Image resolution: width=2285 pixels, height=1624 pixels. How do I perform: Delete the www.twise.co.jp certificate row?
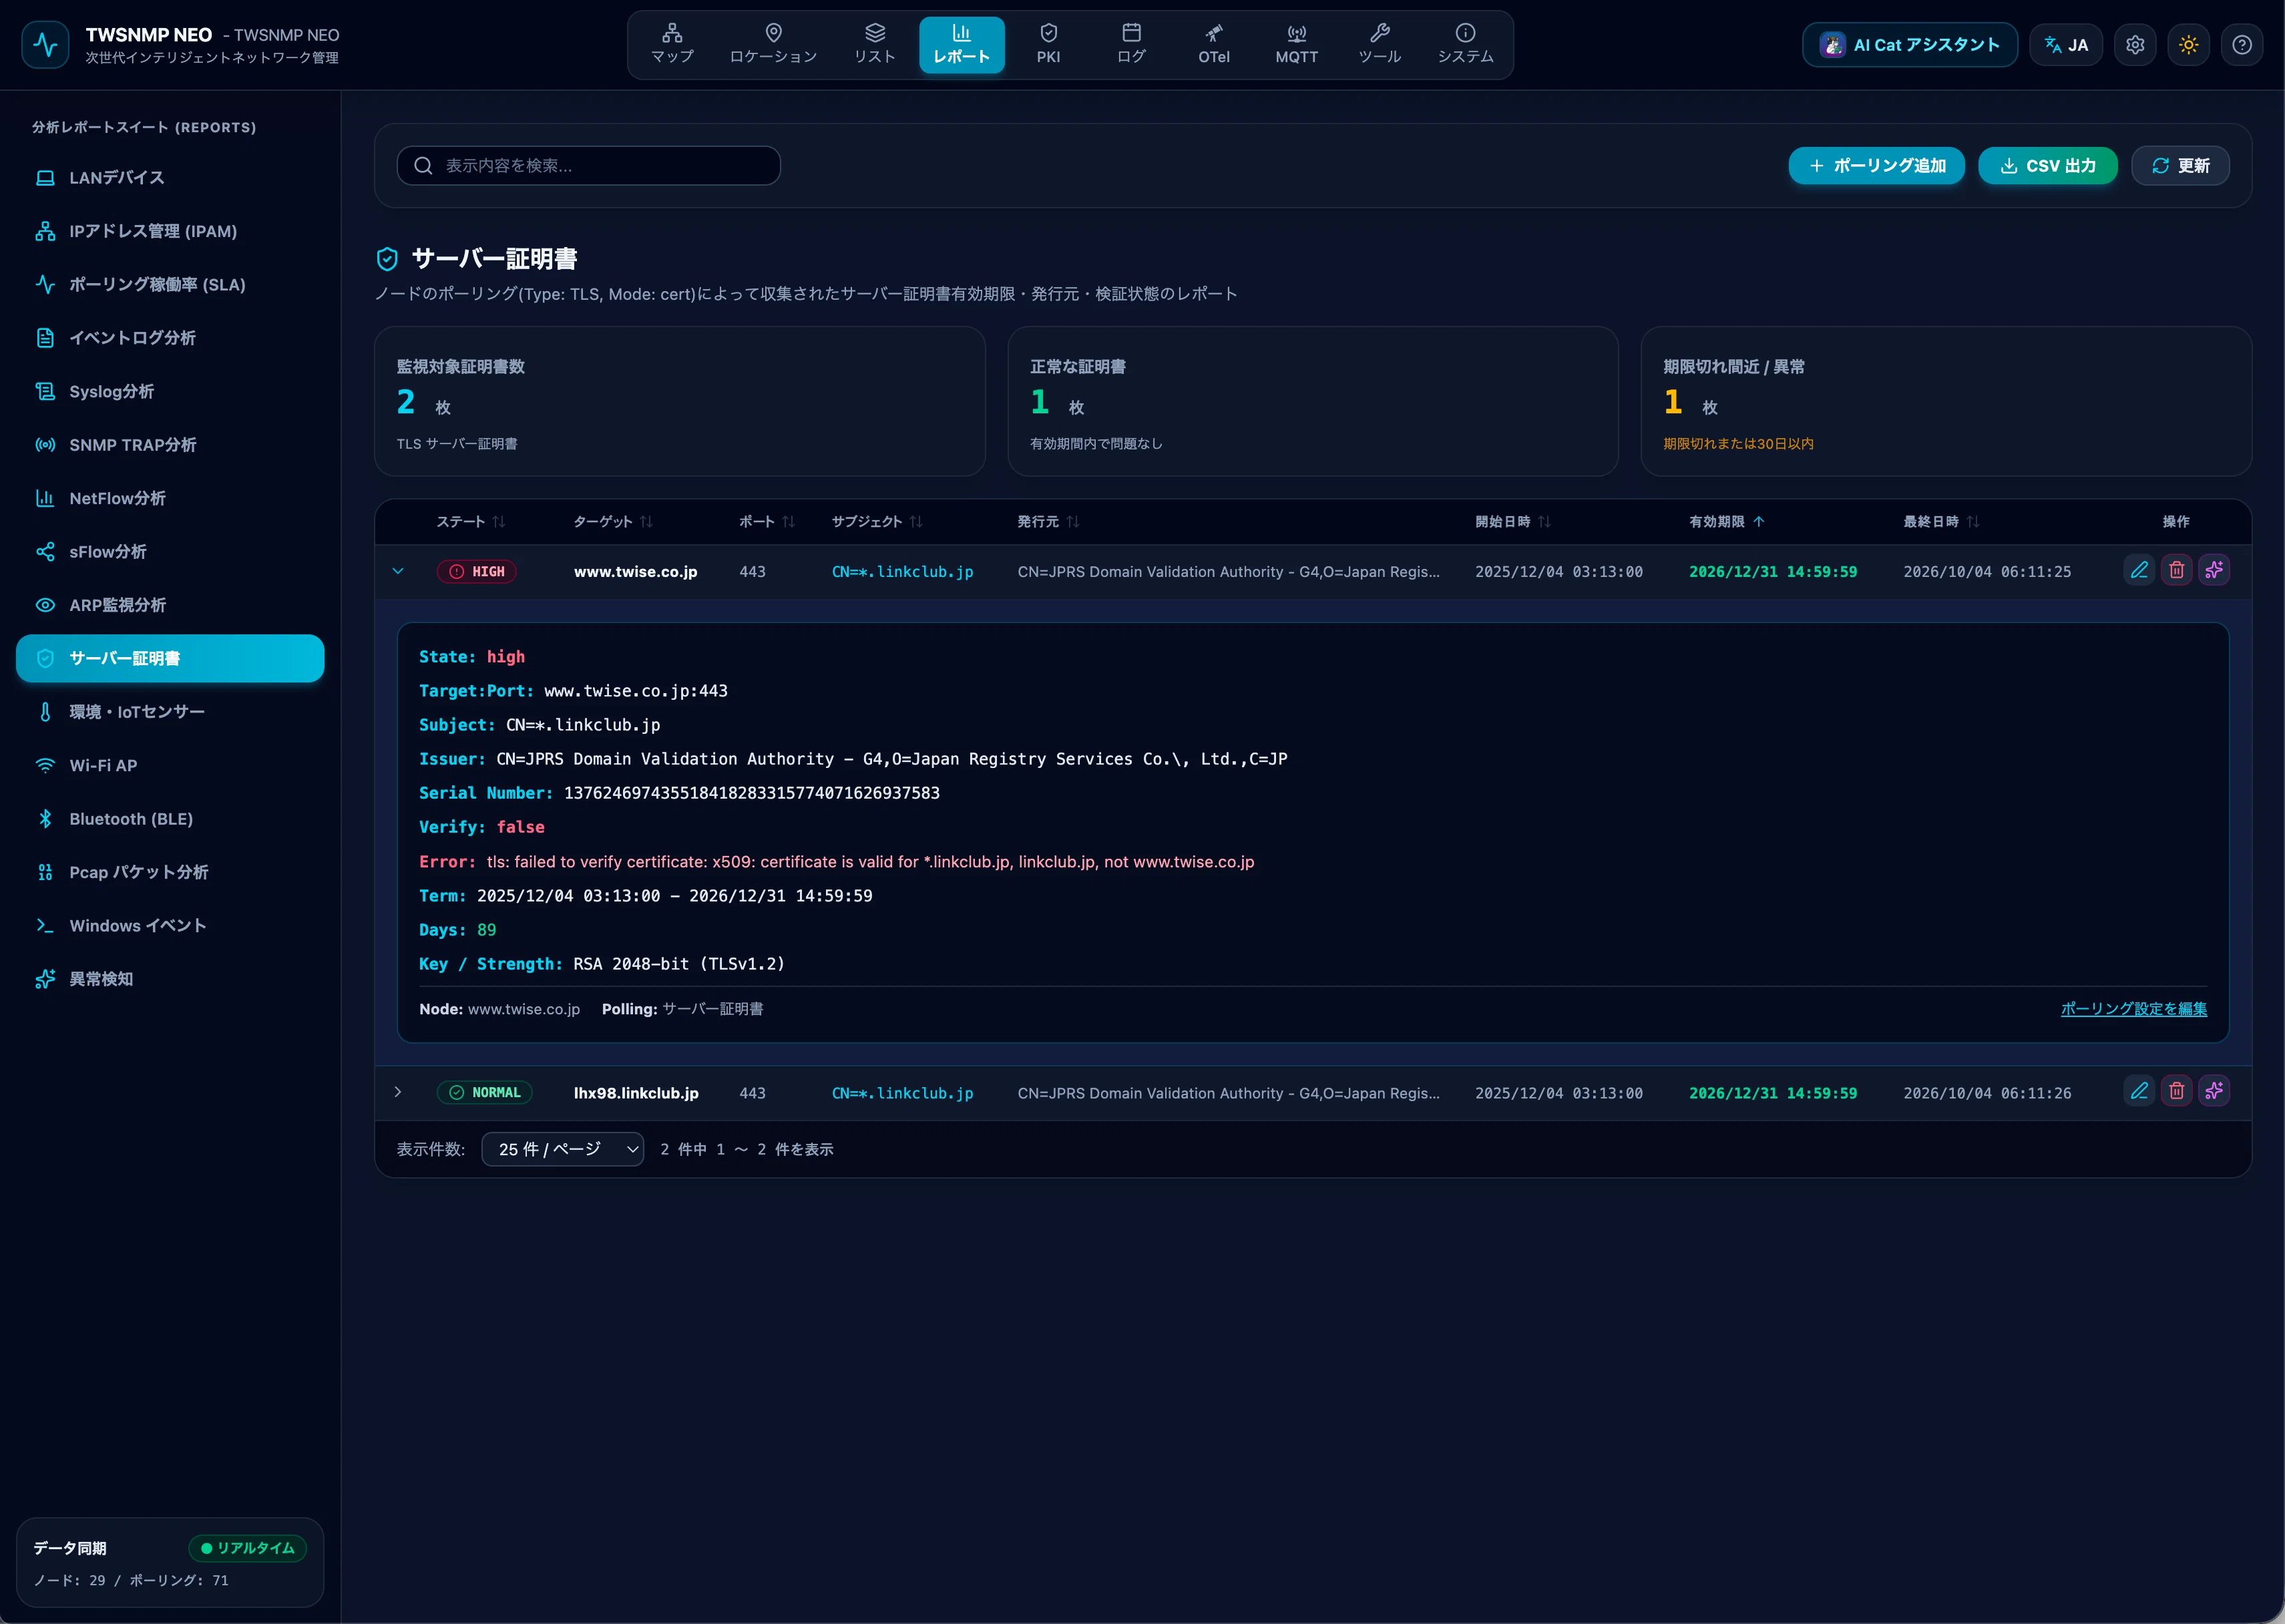(2176, 570)
